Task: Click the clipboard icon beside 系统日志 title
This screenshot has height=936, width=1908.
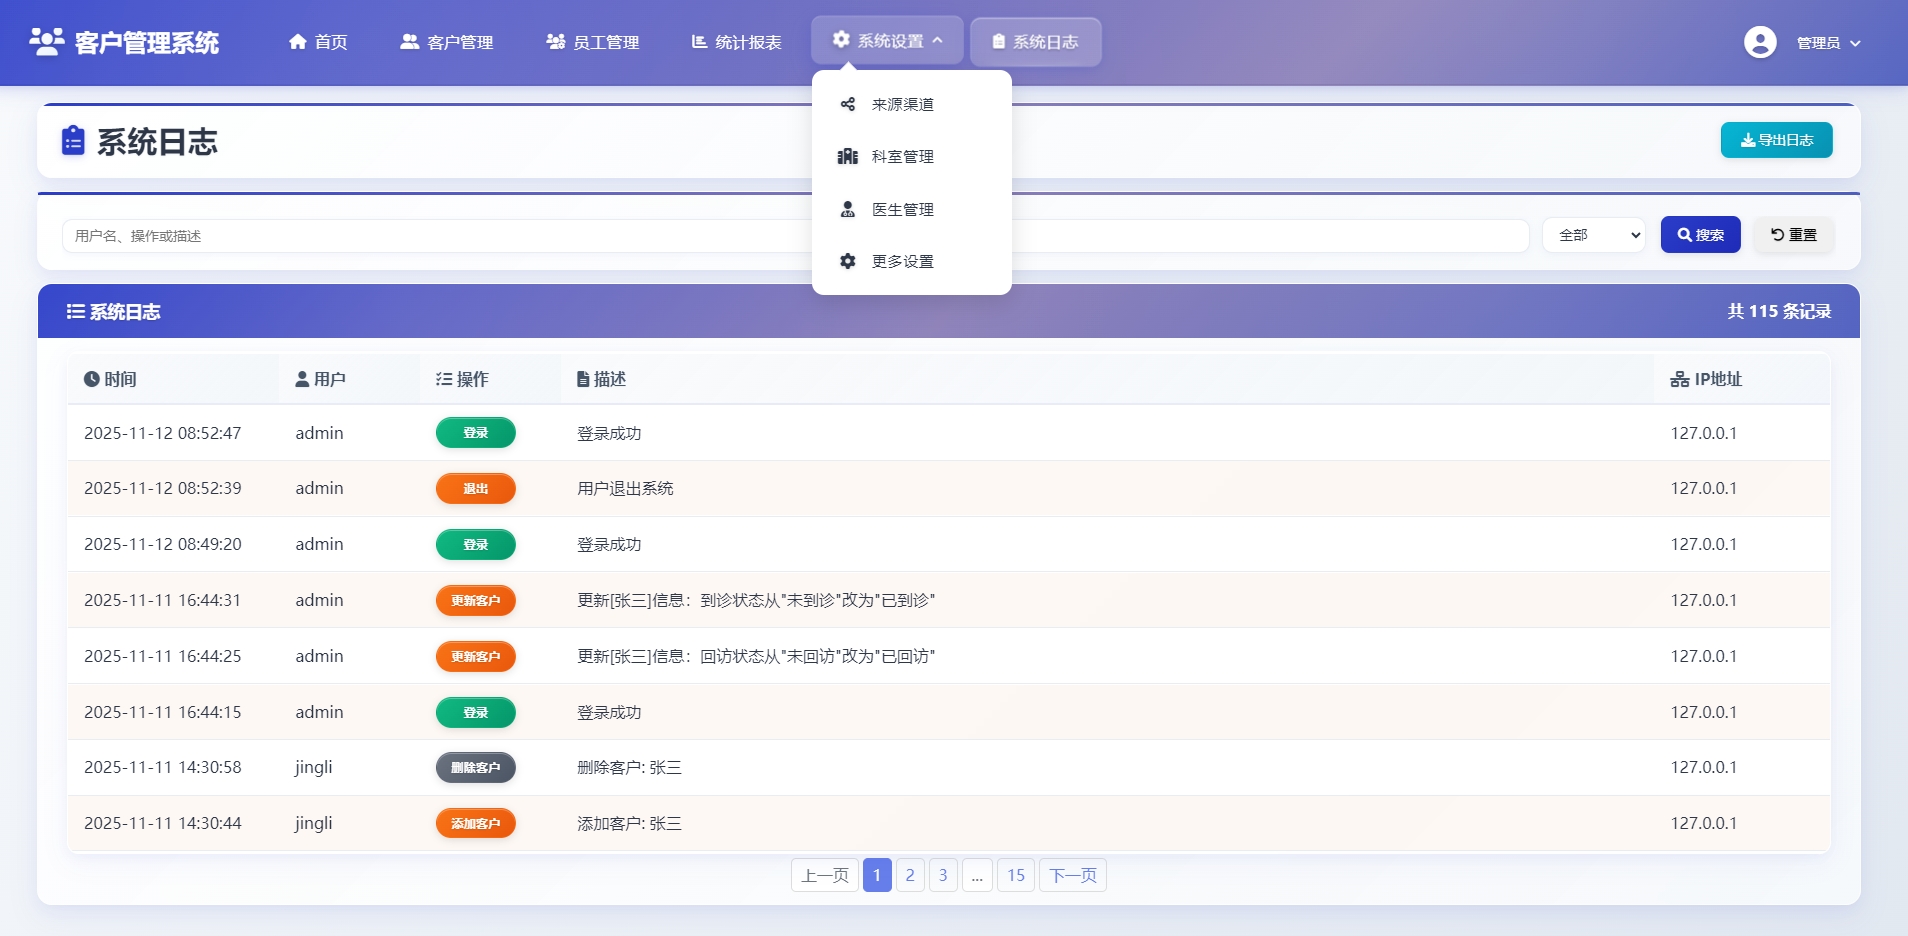Action: click(x=73, y=141)
